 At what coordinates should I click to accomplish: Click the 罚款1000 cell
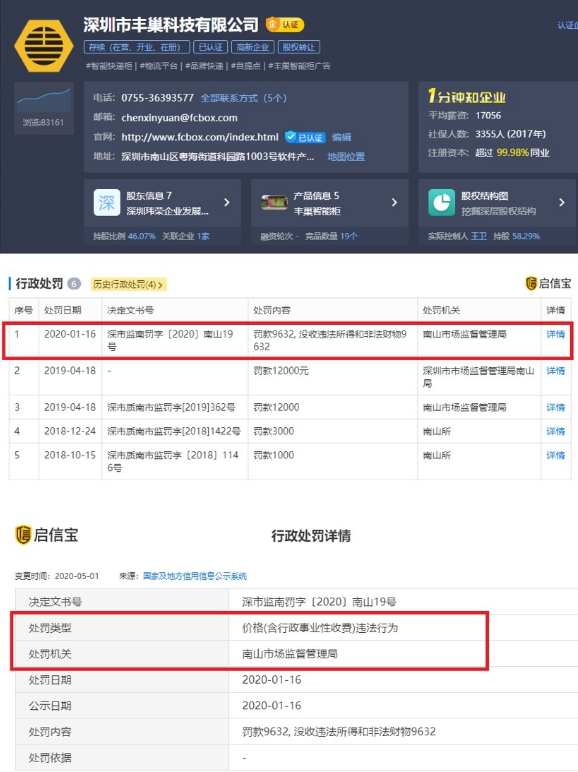click(x=274, y=455)
